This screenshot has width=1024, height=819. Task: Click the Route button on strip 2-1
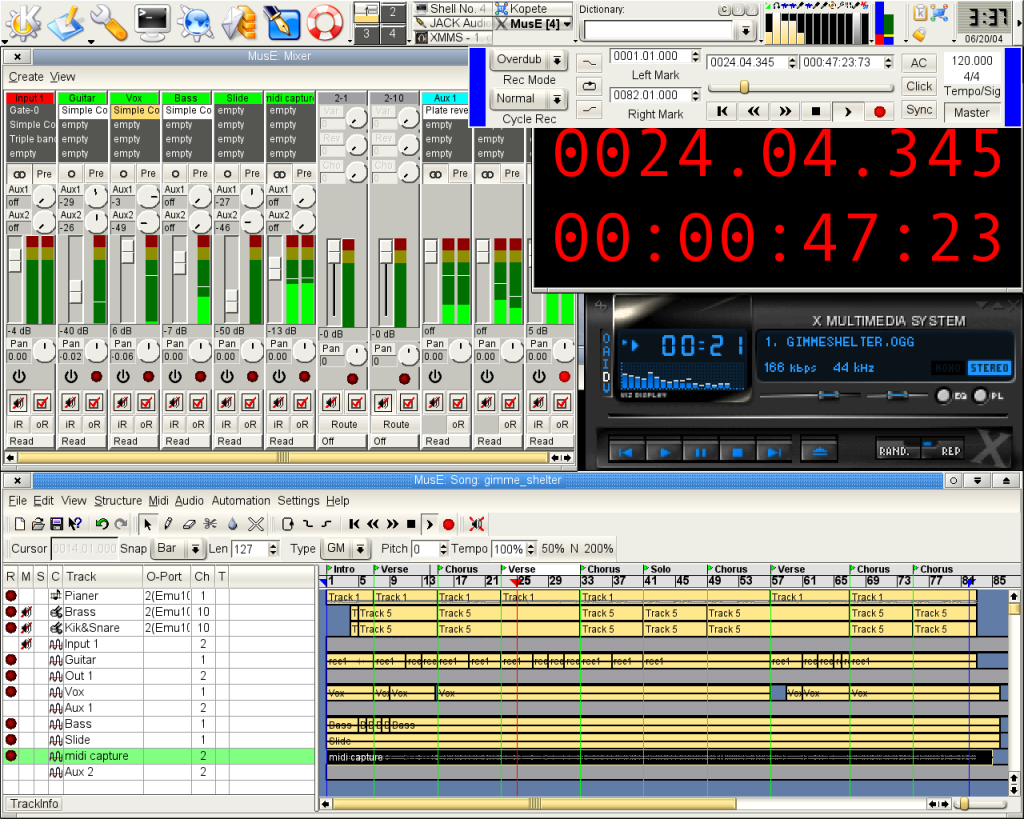click(344, 424)
